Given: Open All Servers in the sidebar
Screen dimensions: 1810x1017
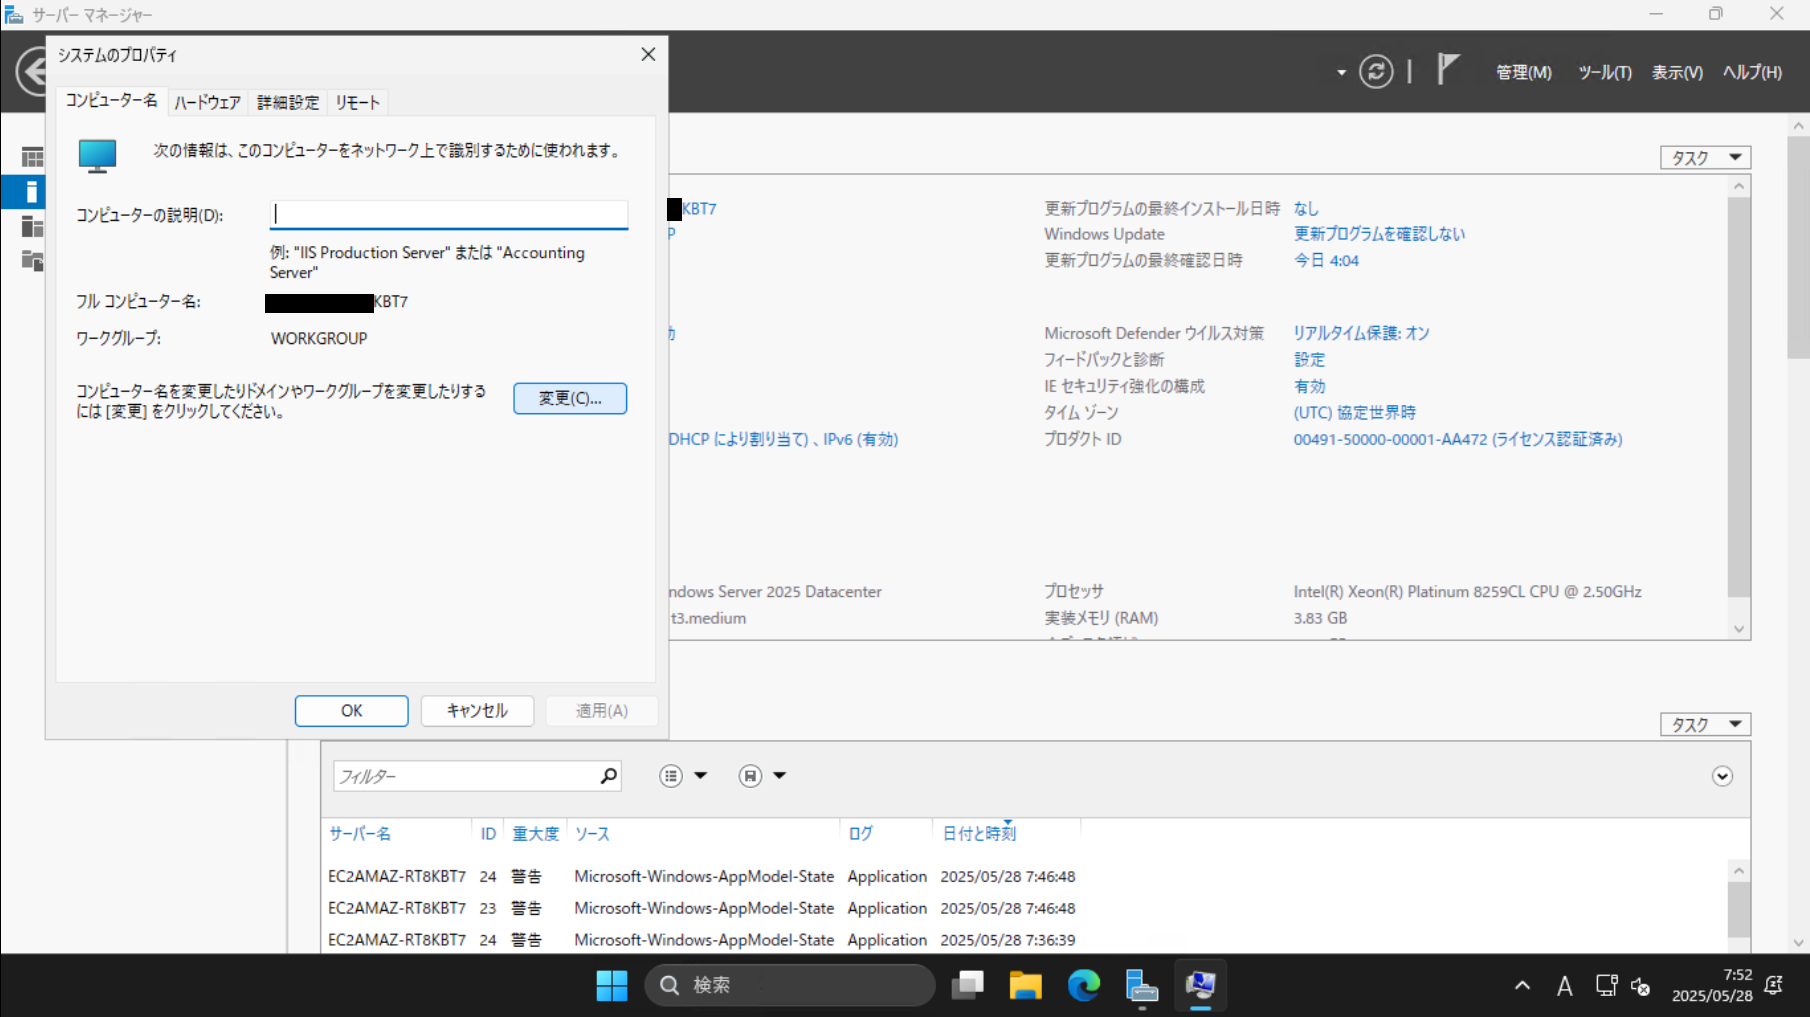Looking at the screenshot, I should [x=31, y=227].
